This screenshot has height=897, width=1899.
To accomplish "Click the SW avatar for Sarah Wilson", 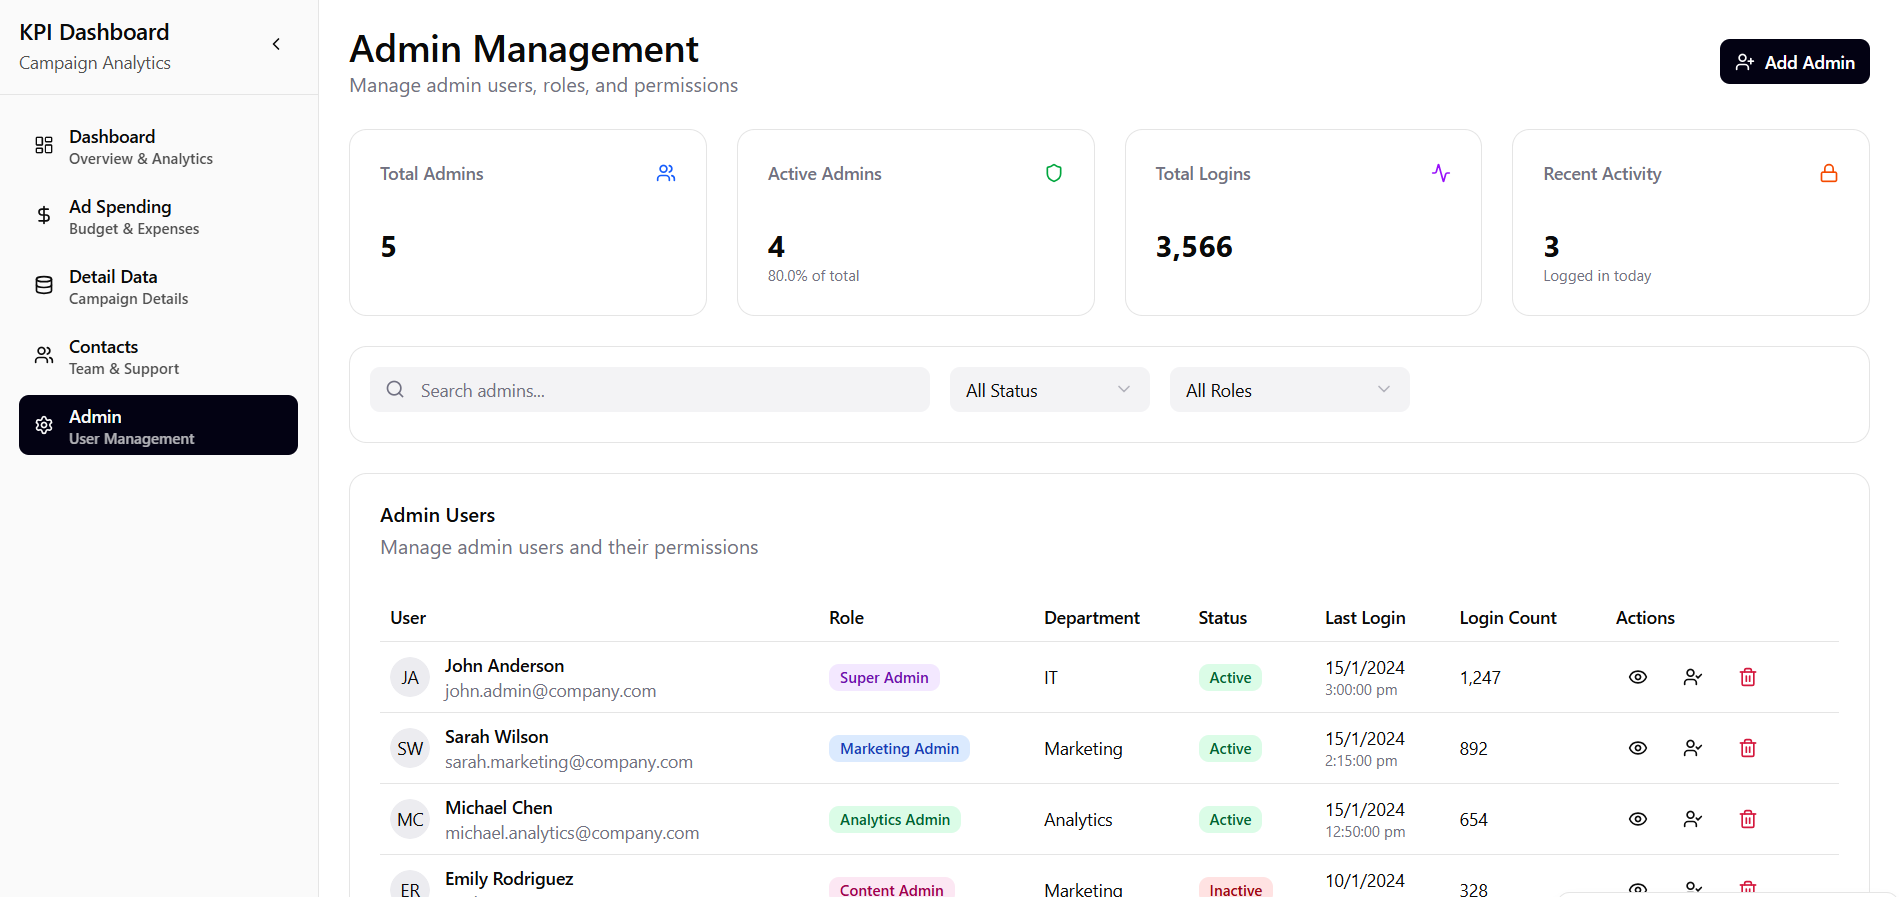I will coord(410,748).
